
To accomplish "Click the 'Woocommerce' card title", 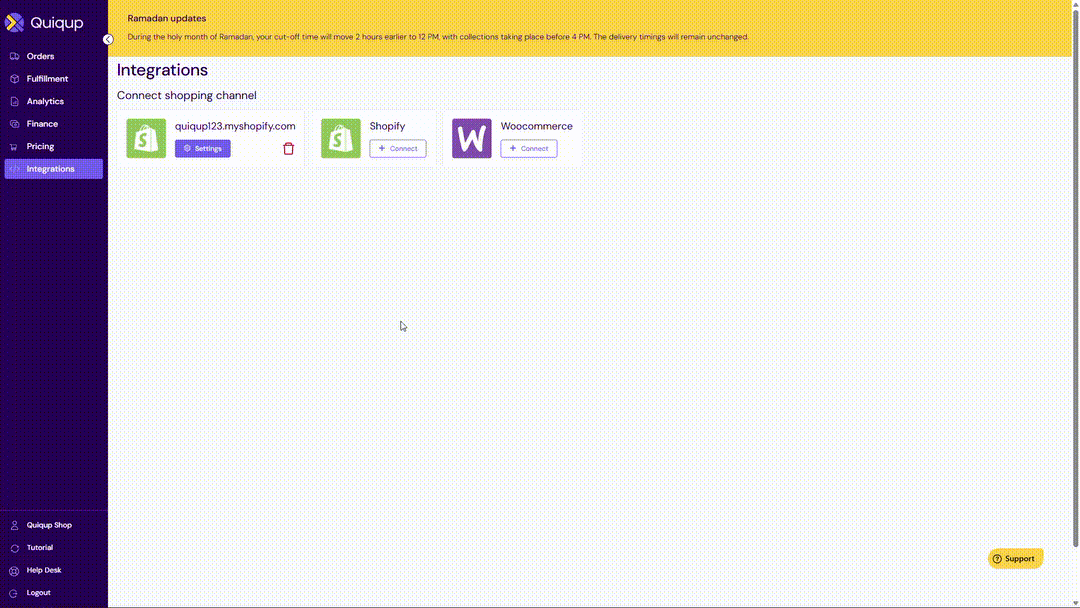I will (537, 126).
